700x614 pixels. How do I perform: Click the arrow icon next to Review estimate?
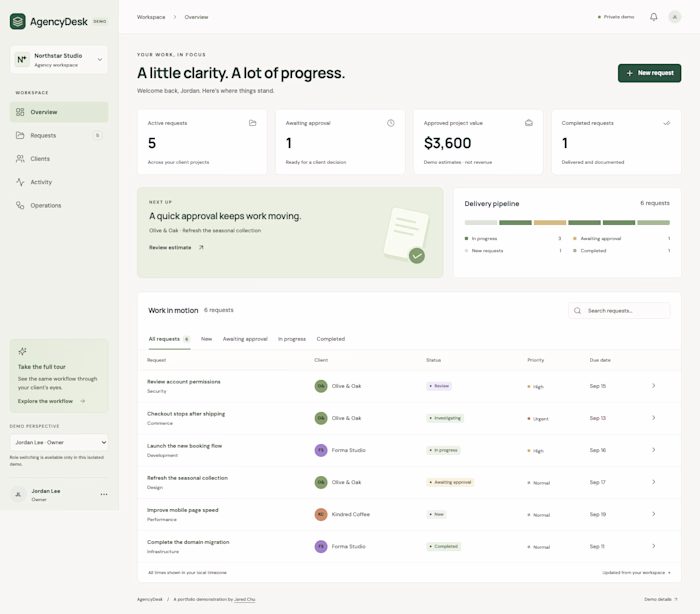pyautogui.click(x=201, y=247)
